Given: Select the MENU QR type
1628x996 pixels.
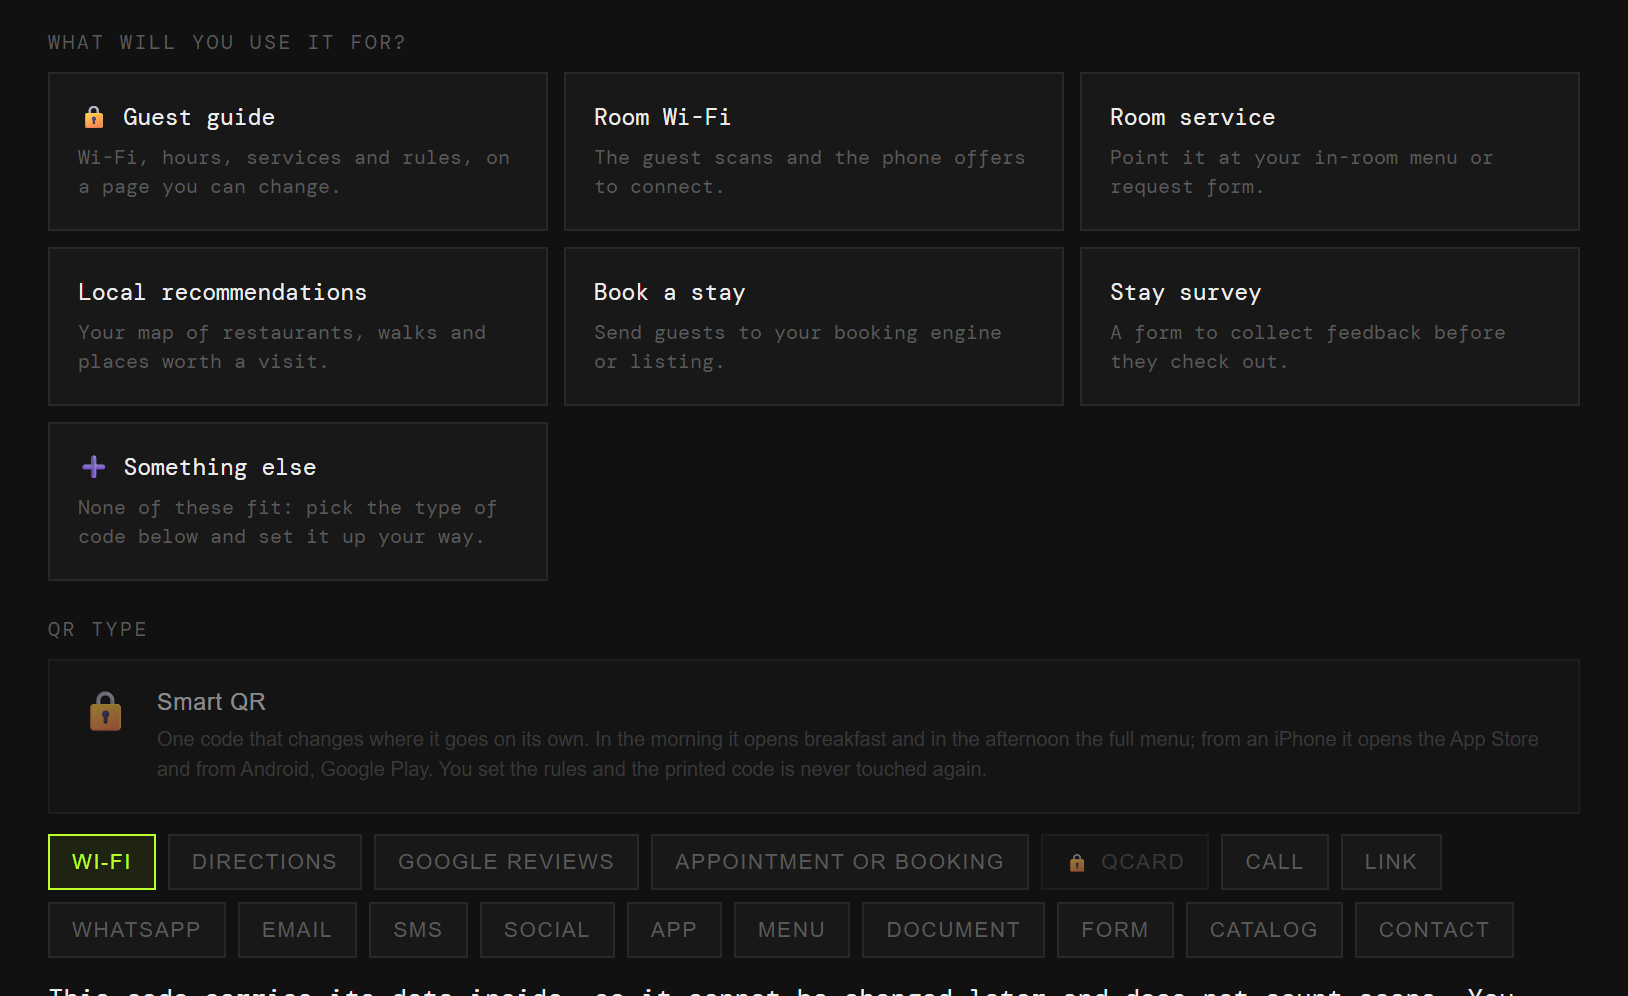Looking at the screenshot, I should pos(792,930).
